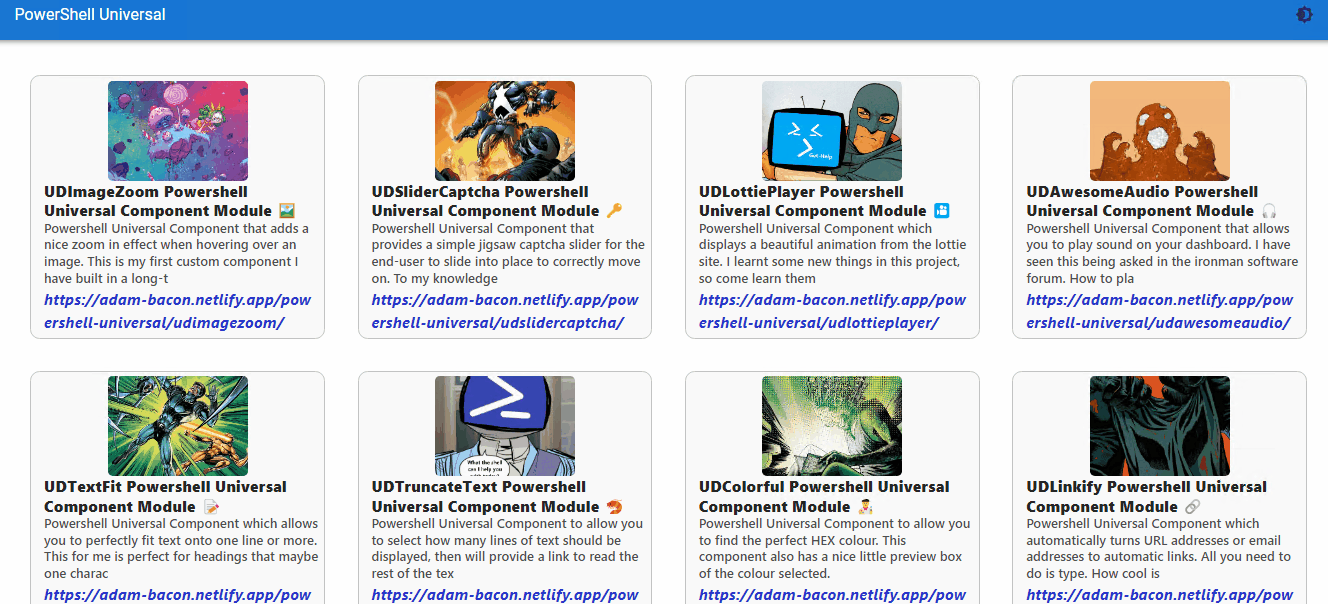This screenshot has height=604, width=1328.
Task: Open the UDLottiePlayer card thumbnail image
Action: 832,131
